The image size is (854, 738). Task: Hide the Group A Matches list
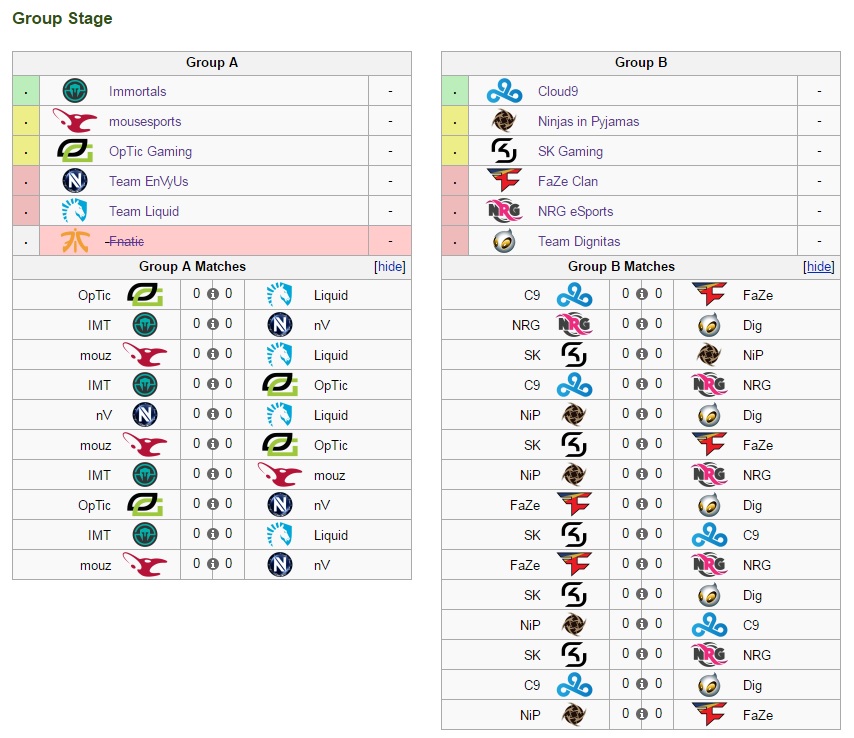pos(390,267)
